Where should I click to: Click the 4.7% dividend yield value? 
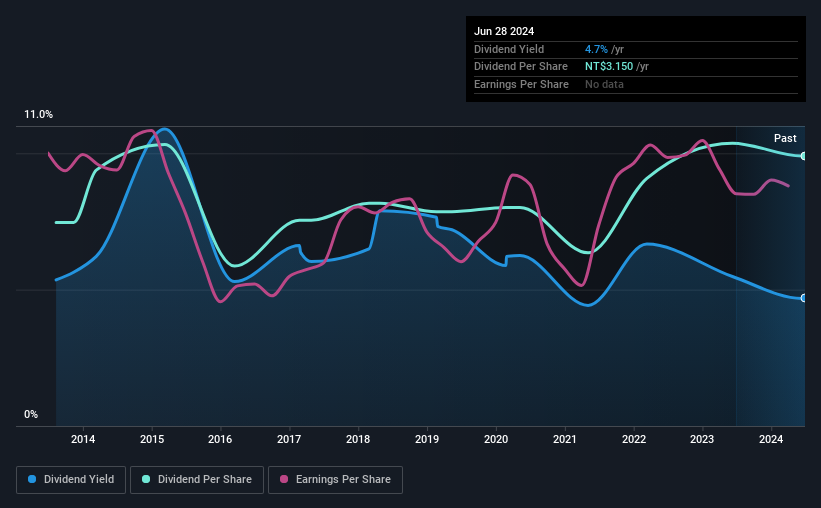(x=596, y=49)
